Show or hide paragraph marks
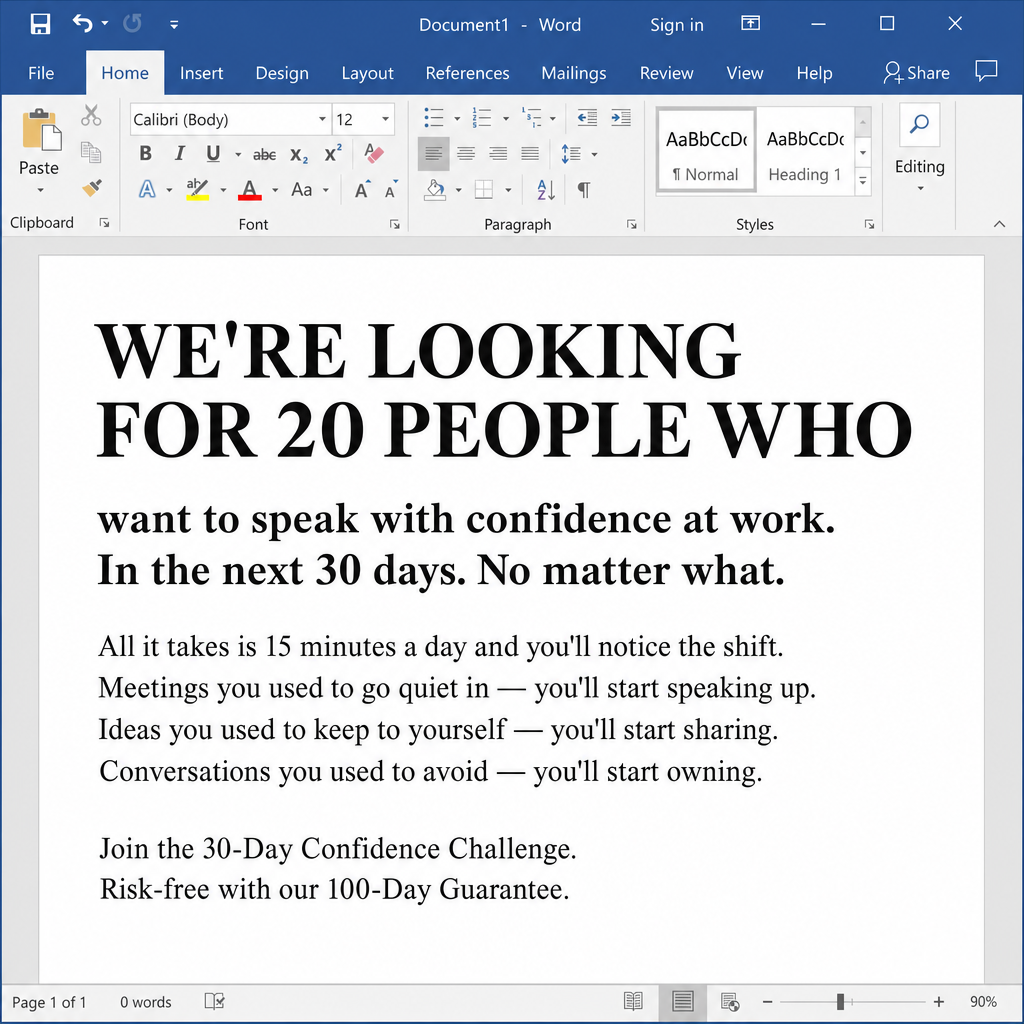The height and width of the screenshot is (1024, 1024). point(584,190)
